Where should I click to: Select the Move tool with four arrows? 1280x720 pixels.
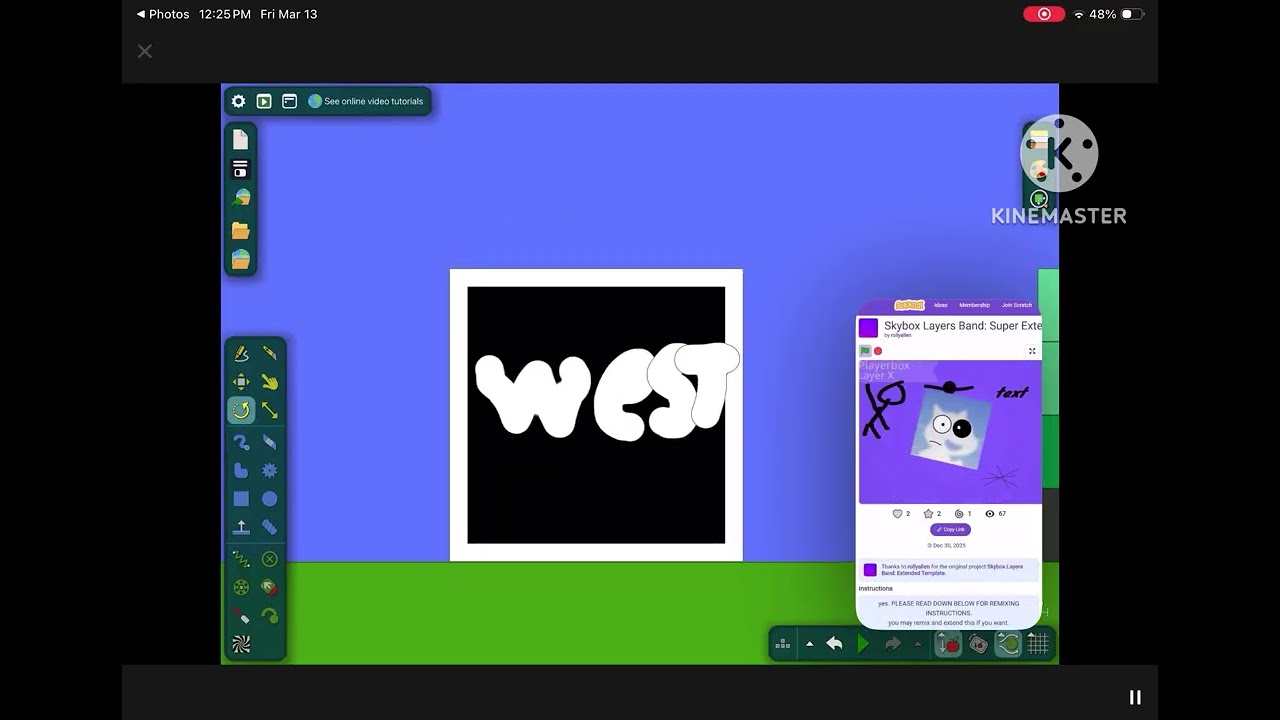[241, 382]
